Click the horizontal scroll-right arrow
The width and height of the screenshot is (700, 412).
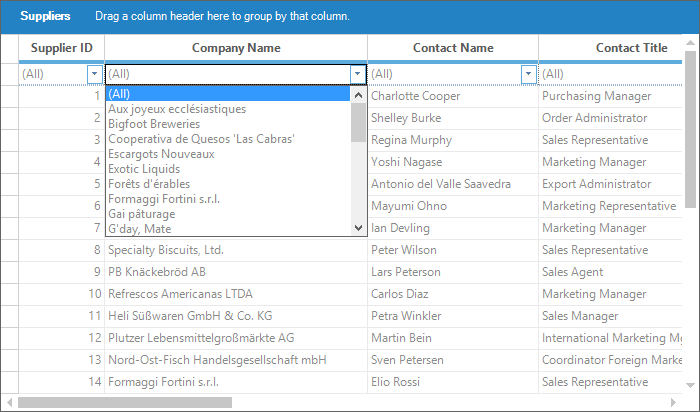(674, 402)
